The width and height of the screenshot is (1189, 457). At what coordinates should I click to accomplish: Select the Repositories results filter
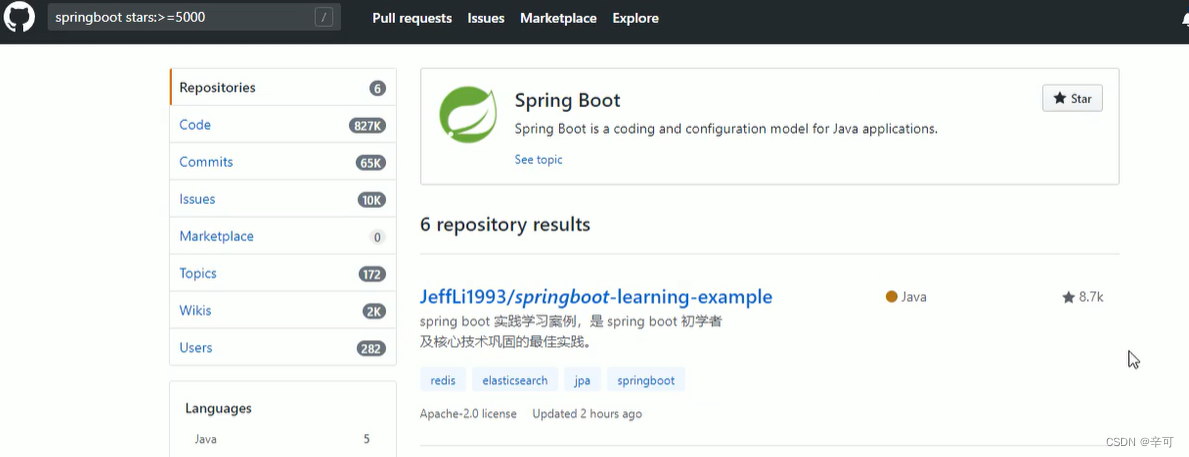point(283,87)
